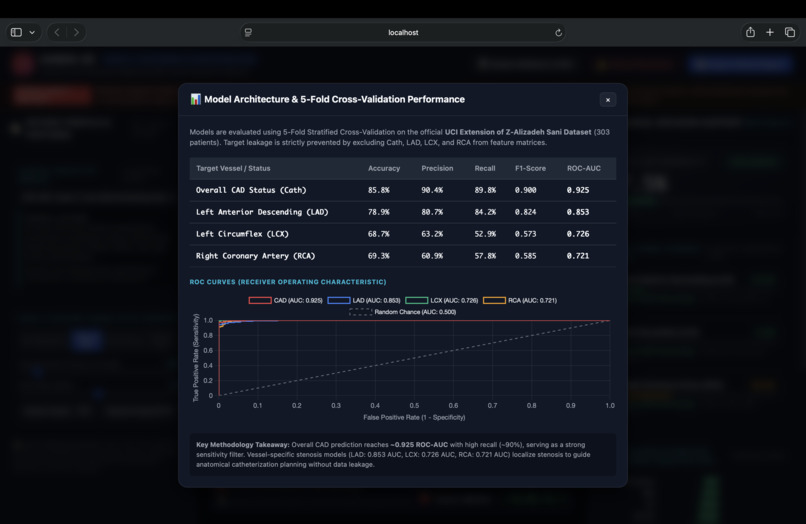Open the Share icon in Safari toolbar

tap(750, 32)
